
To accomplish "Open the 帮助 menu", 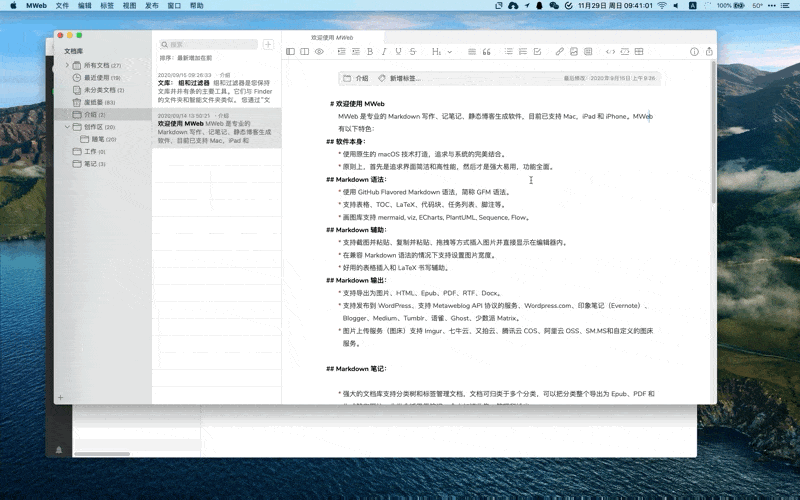I will [196, 6].
